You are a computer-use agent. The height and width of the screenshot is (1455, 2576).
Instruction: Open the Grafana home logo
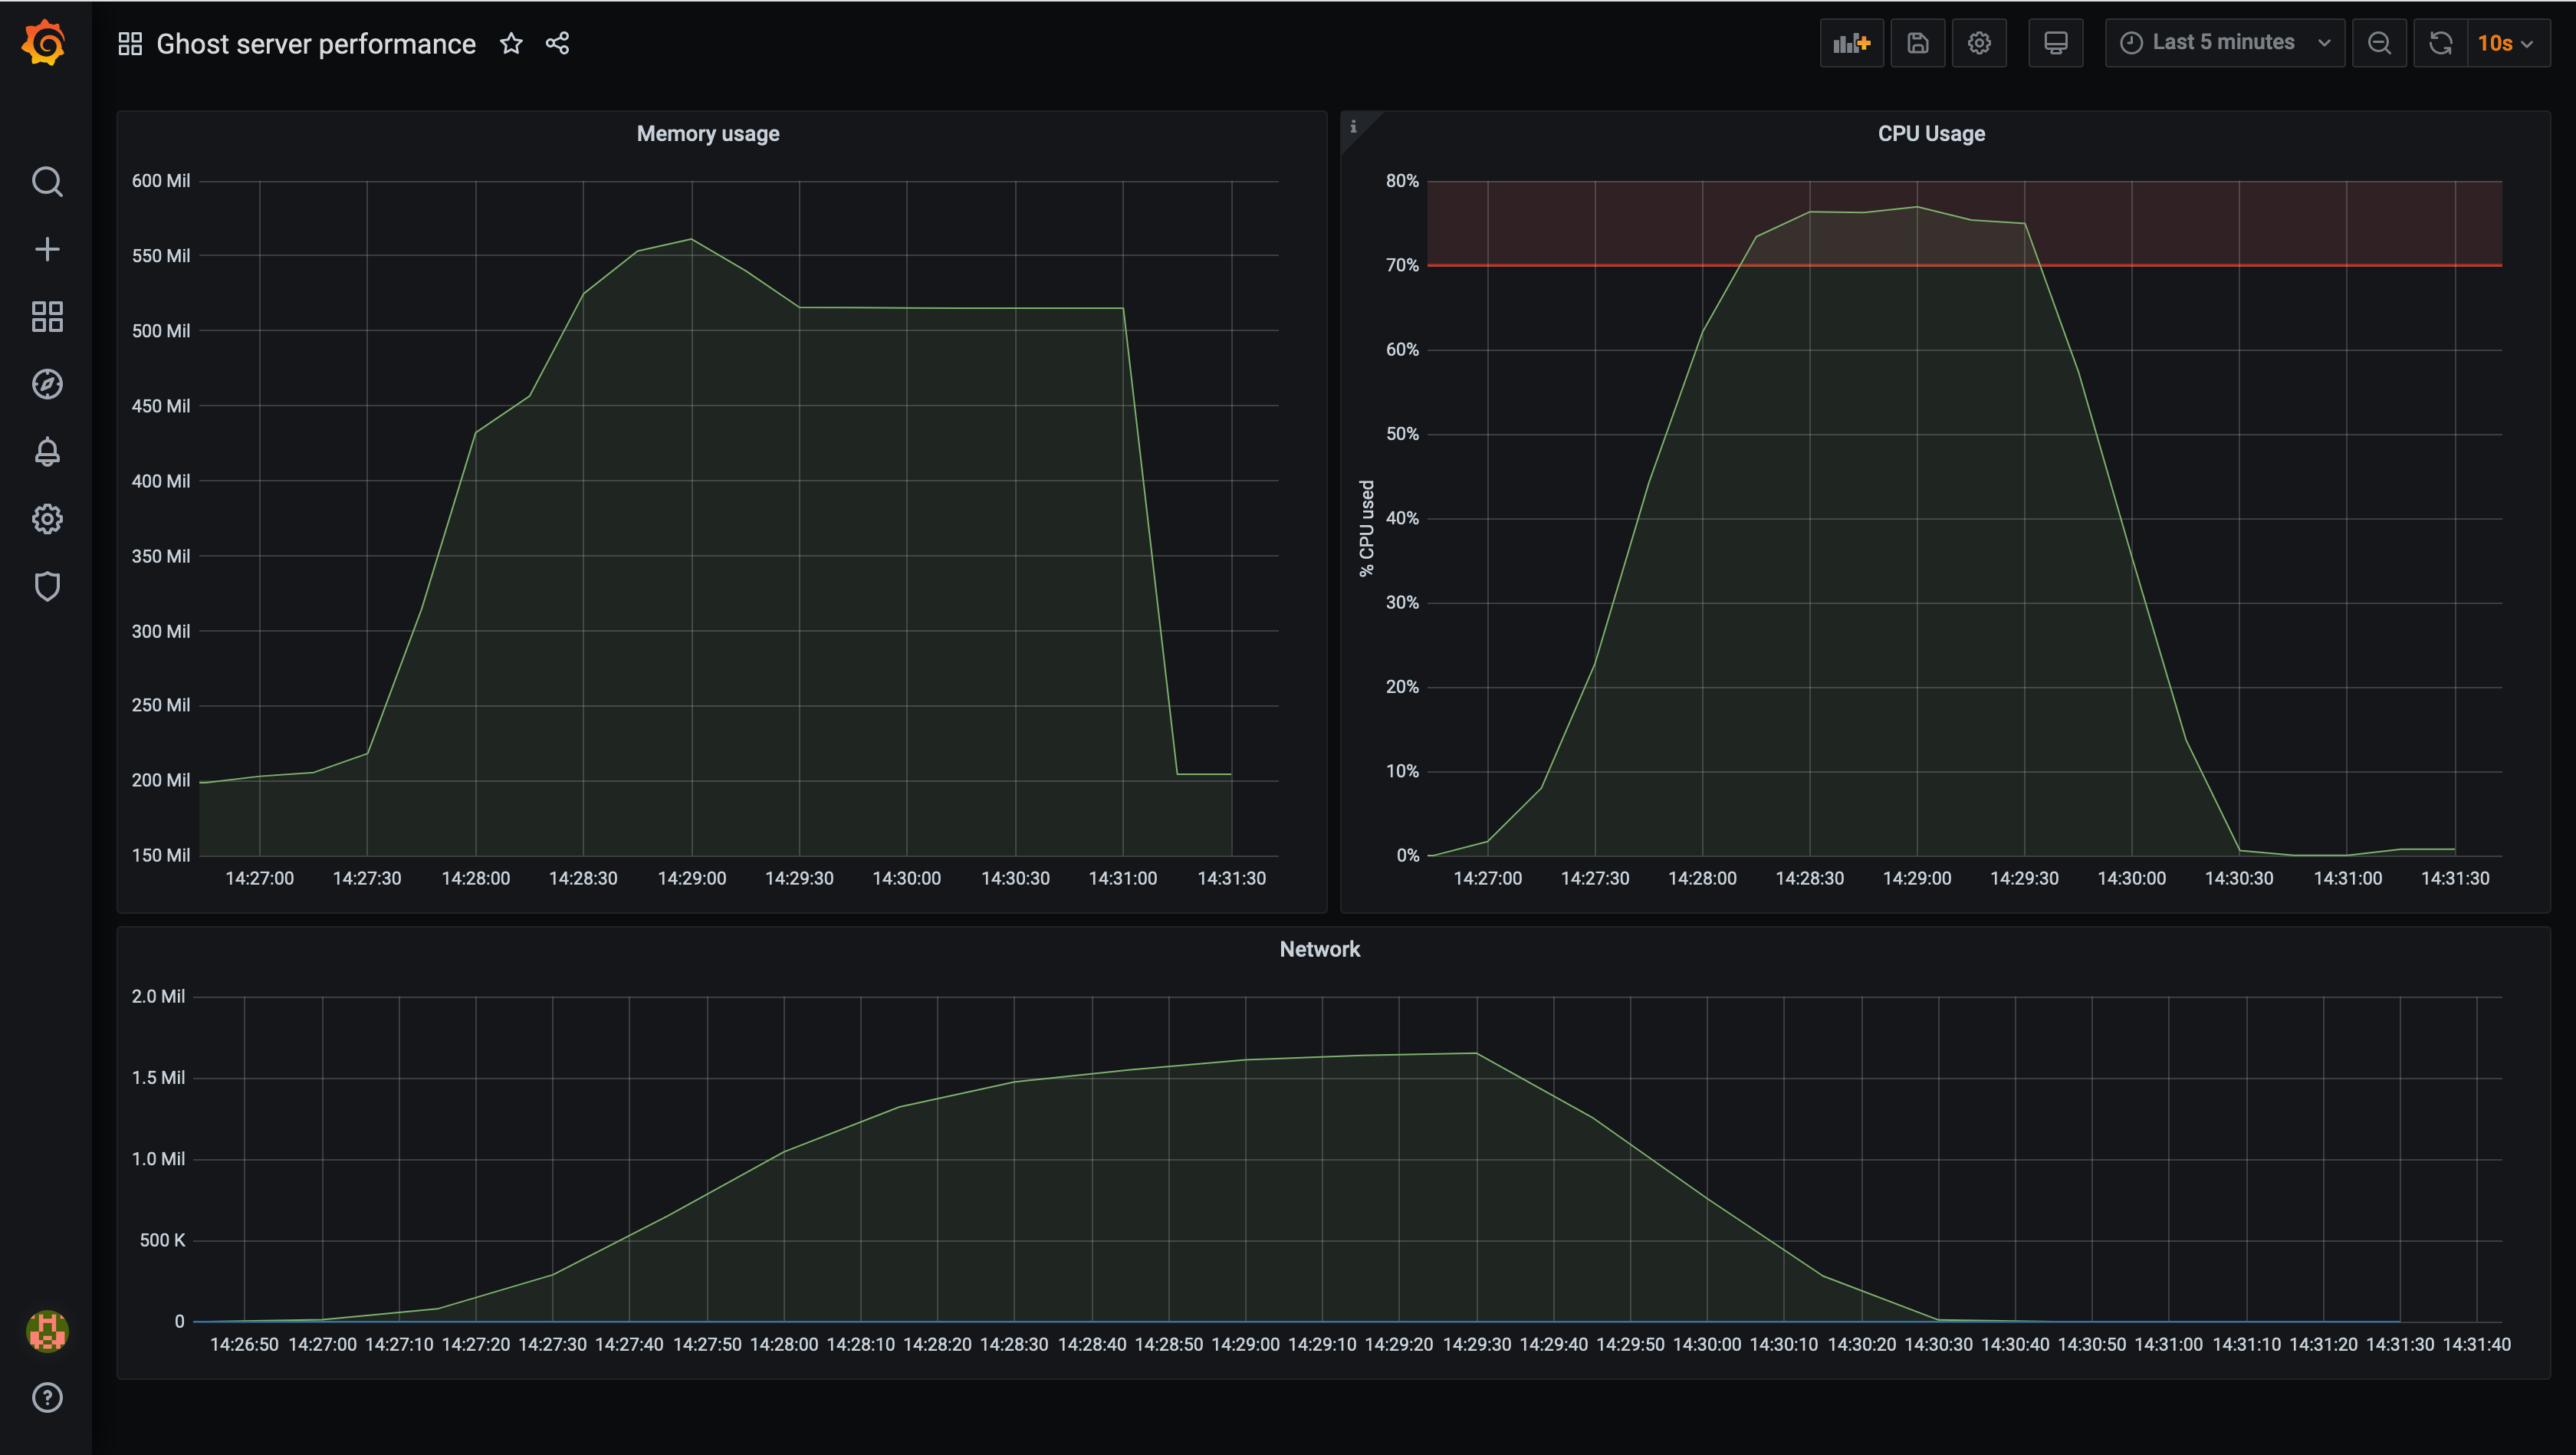coord(45,43)
